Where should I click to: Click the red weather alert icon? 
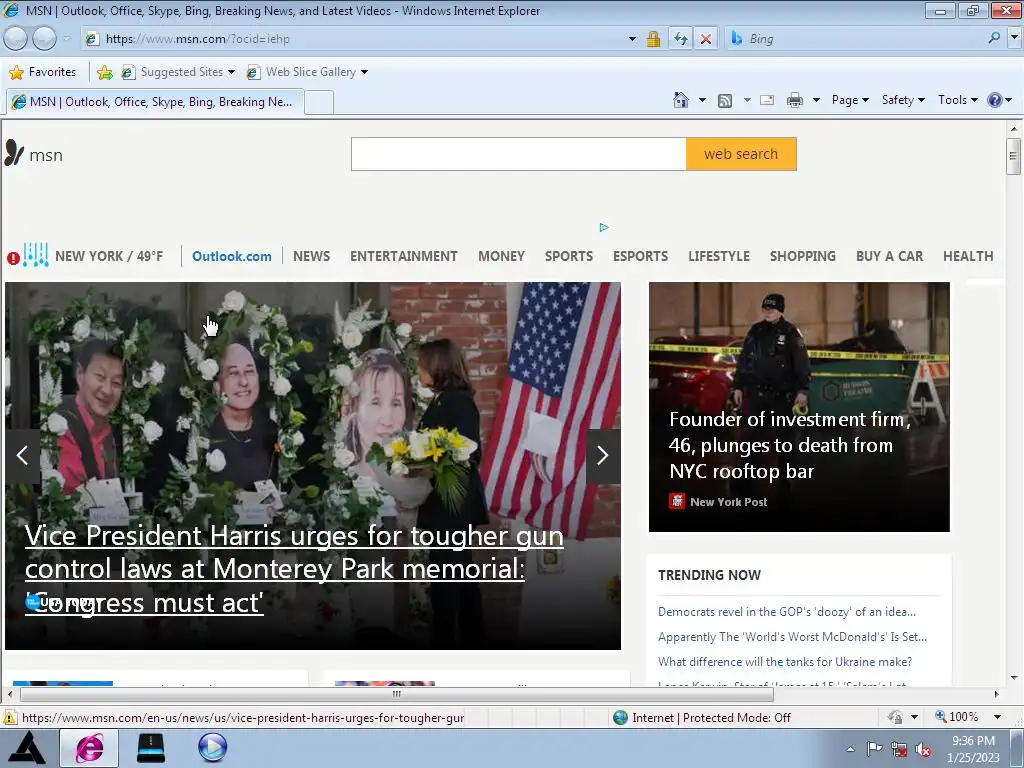13,258
